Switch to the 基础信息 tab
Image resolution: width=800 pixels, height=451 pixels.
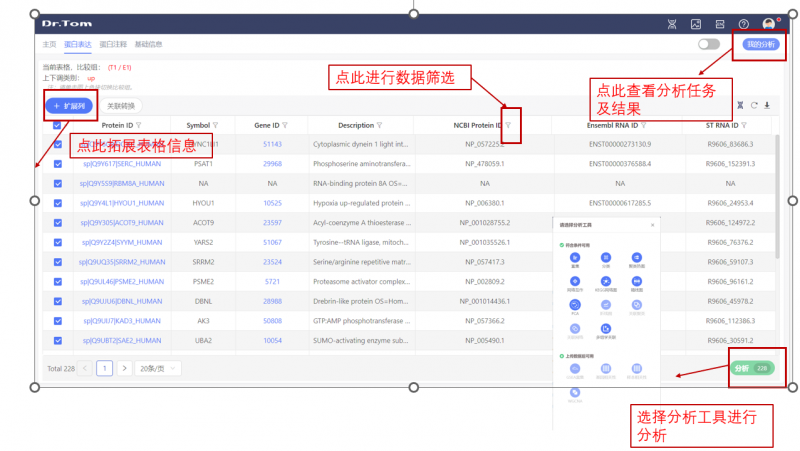point(148,44)
